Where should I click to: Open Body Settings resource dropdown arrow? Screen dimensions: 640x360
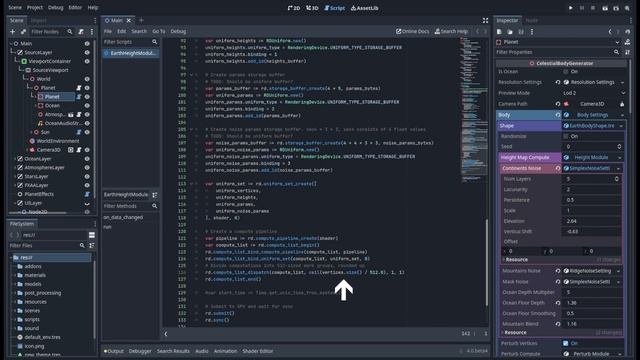point(622,115)
